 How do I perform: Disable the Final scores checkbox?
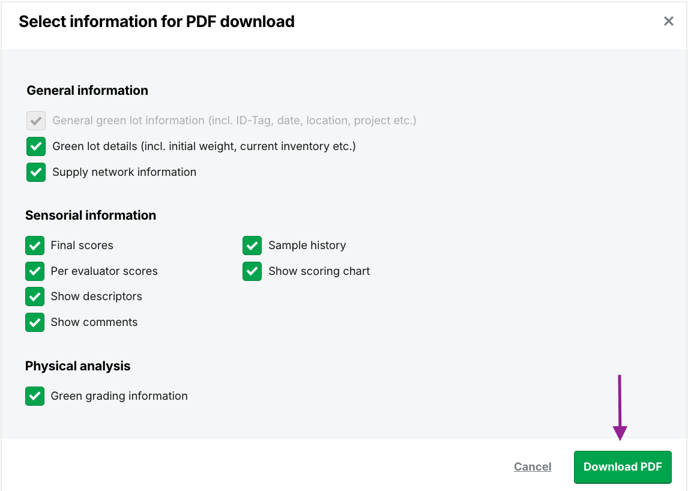click(x=35, y=246)
